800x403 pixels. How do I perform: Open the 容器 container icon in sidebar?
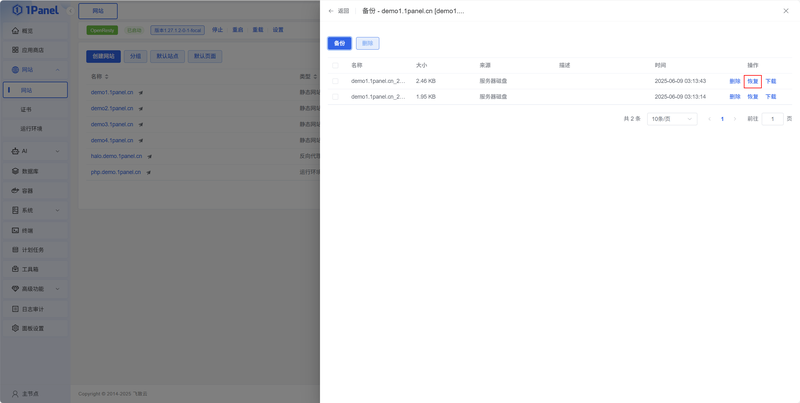pyautogui.click(x=15, y=191)
